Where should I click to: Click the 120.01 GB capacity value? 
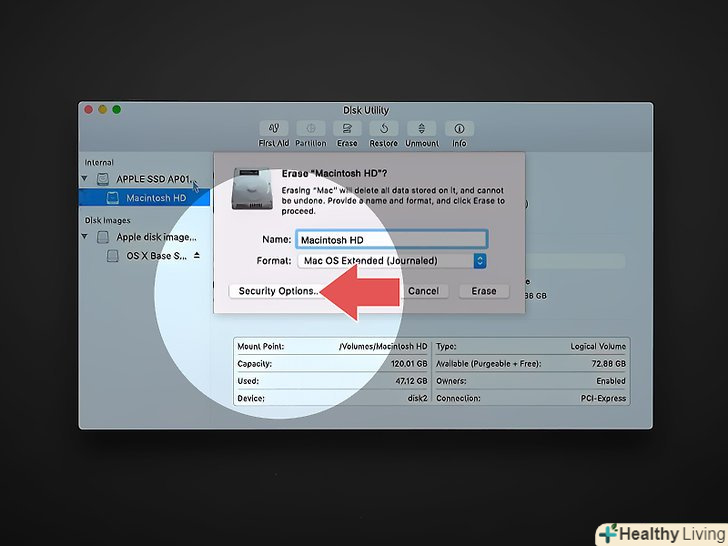tap(409, 364)
